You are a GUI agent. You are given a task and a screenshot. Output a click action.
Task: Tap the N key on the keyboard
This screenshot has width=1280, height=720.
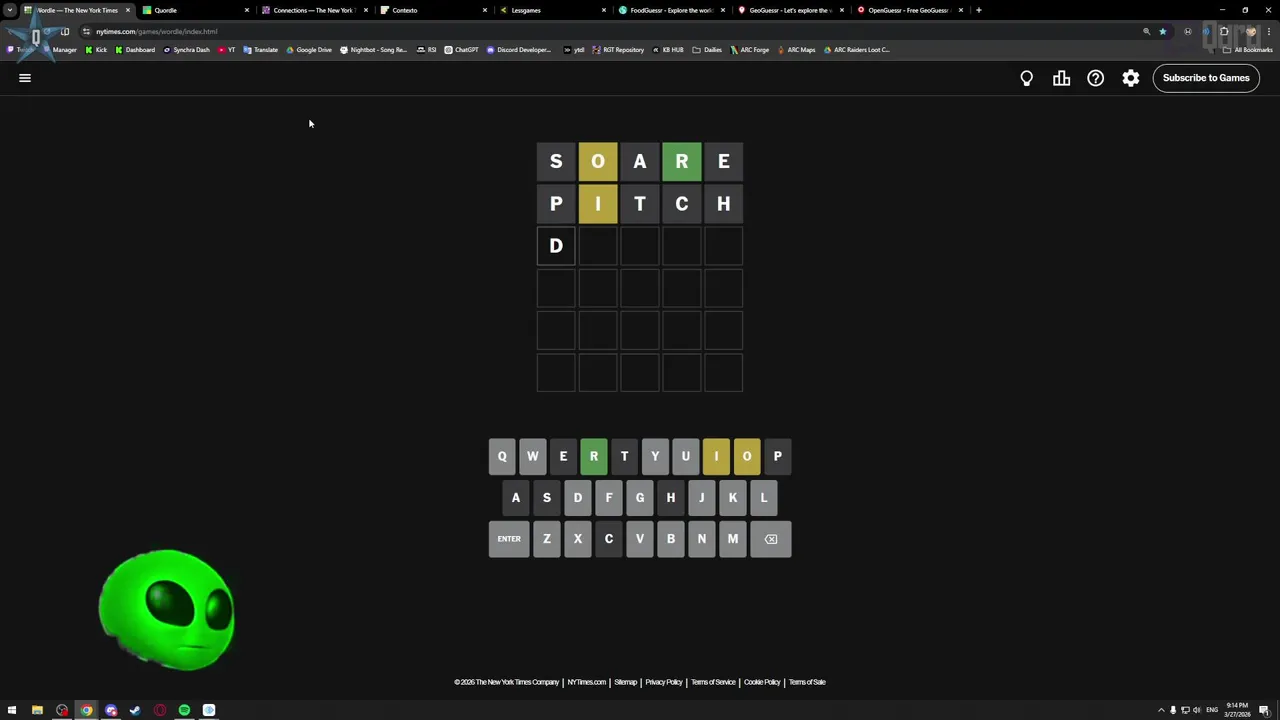point(702,539)
